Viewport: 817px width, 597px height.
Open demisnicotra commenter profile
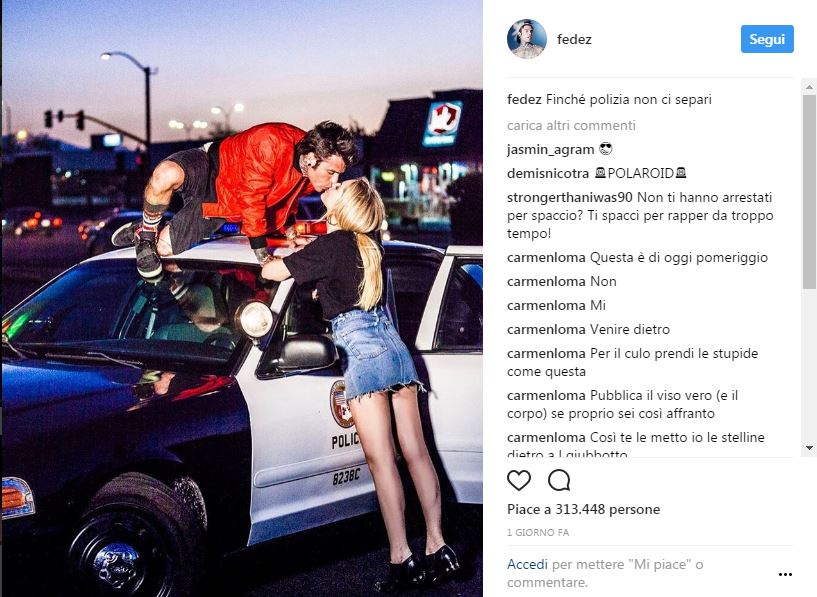point(548,173)
